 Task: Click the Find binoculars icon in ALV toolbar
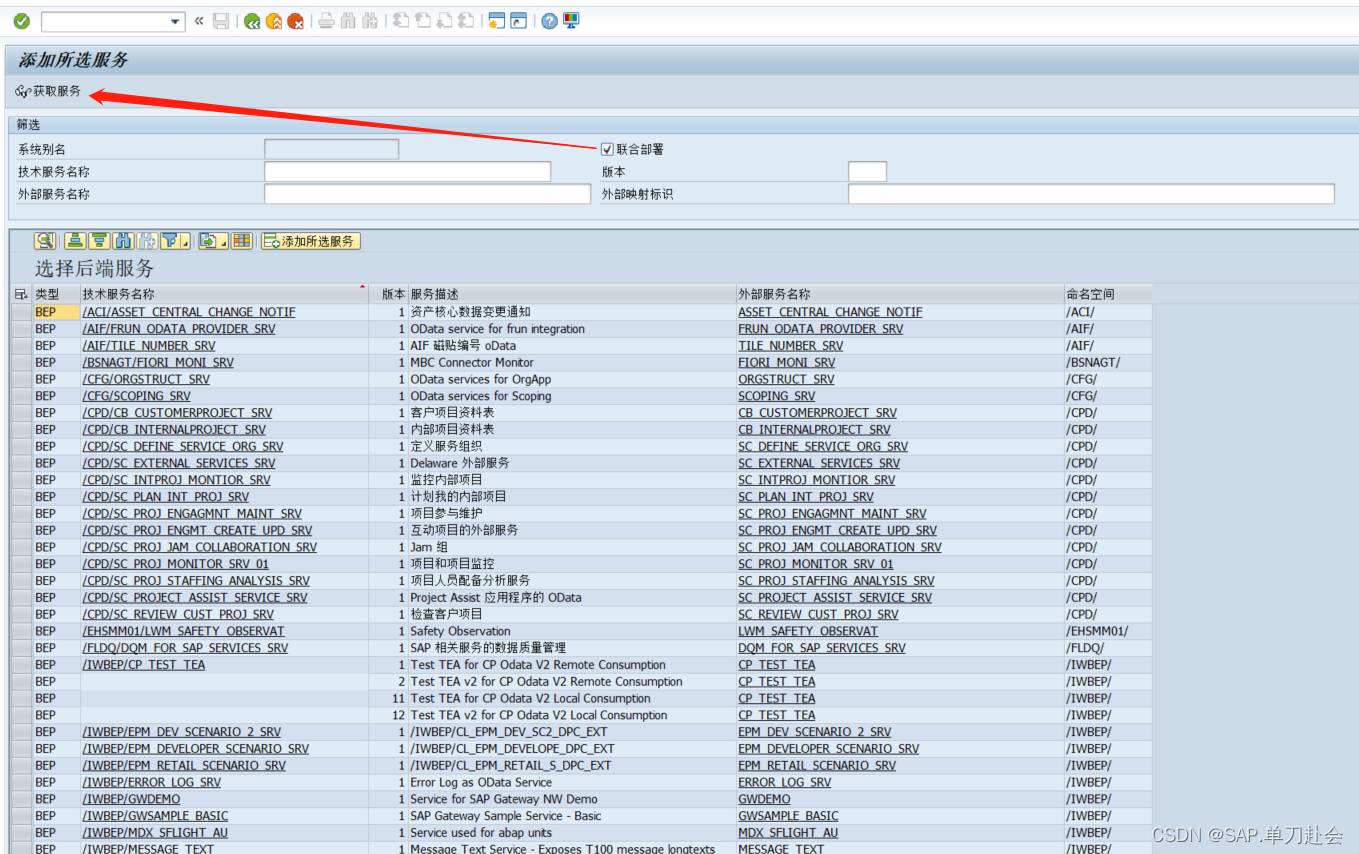pyautogui.click(x=123, y=241)
